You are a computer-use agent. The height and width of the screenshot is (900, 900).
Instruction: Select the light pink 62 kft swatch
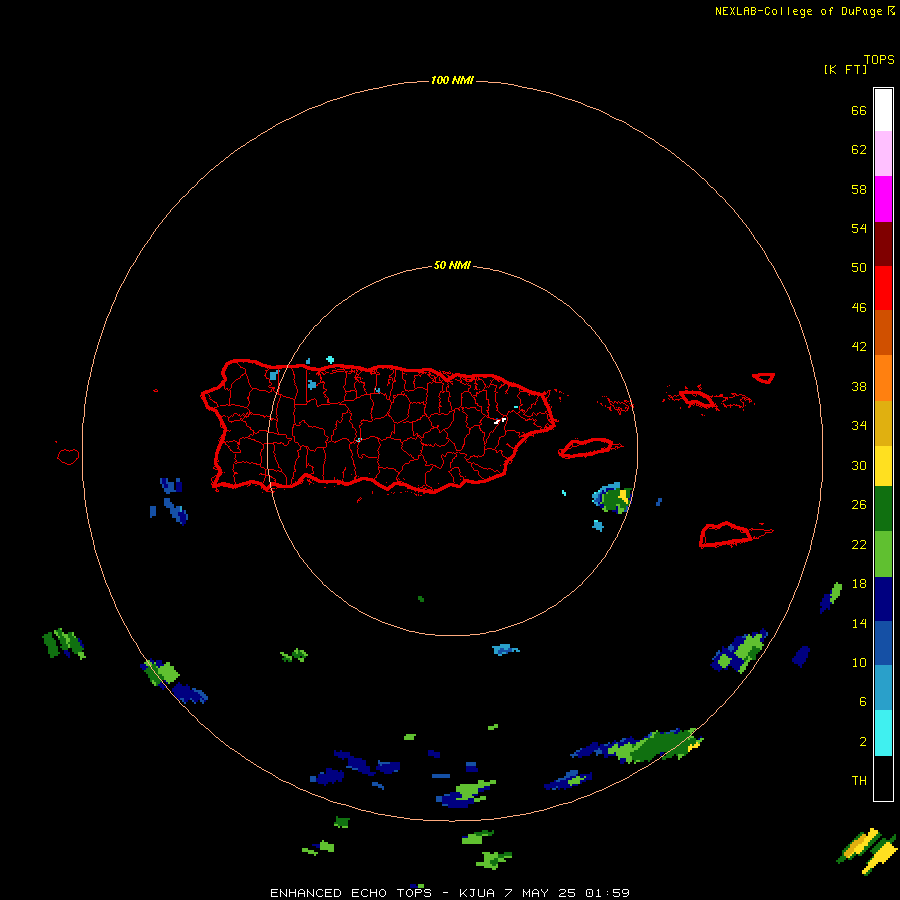tap(883, 154)
